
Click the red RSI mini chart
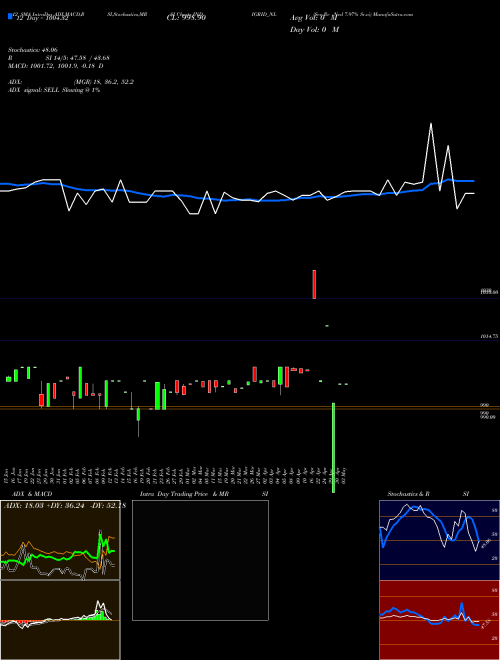(439, 620)
